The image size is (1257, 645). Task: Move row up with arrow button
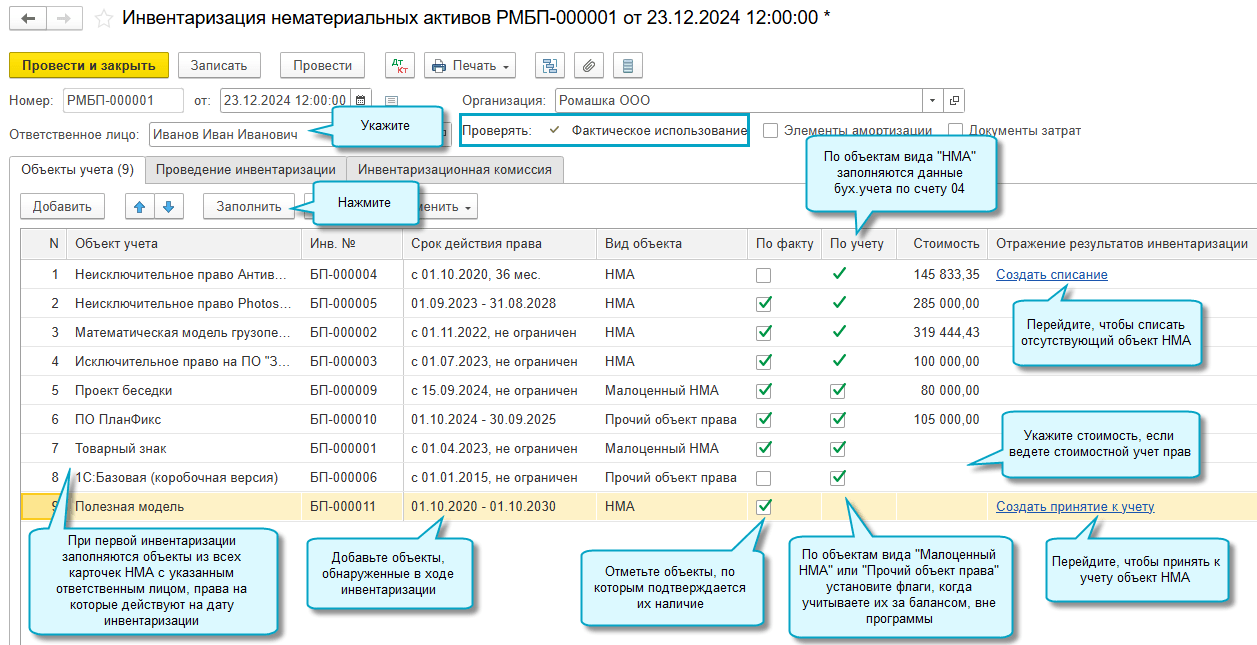[140, 207]
